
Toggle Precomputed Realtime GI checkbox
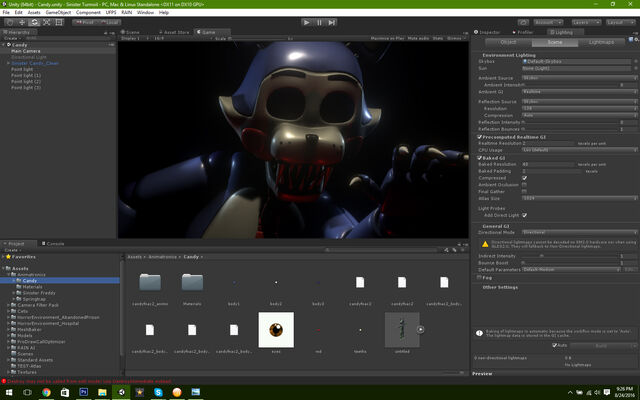point(480,137)
